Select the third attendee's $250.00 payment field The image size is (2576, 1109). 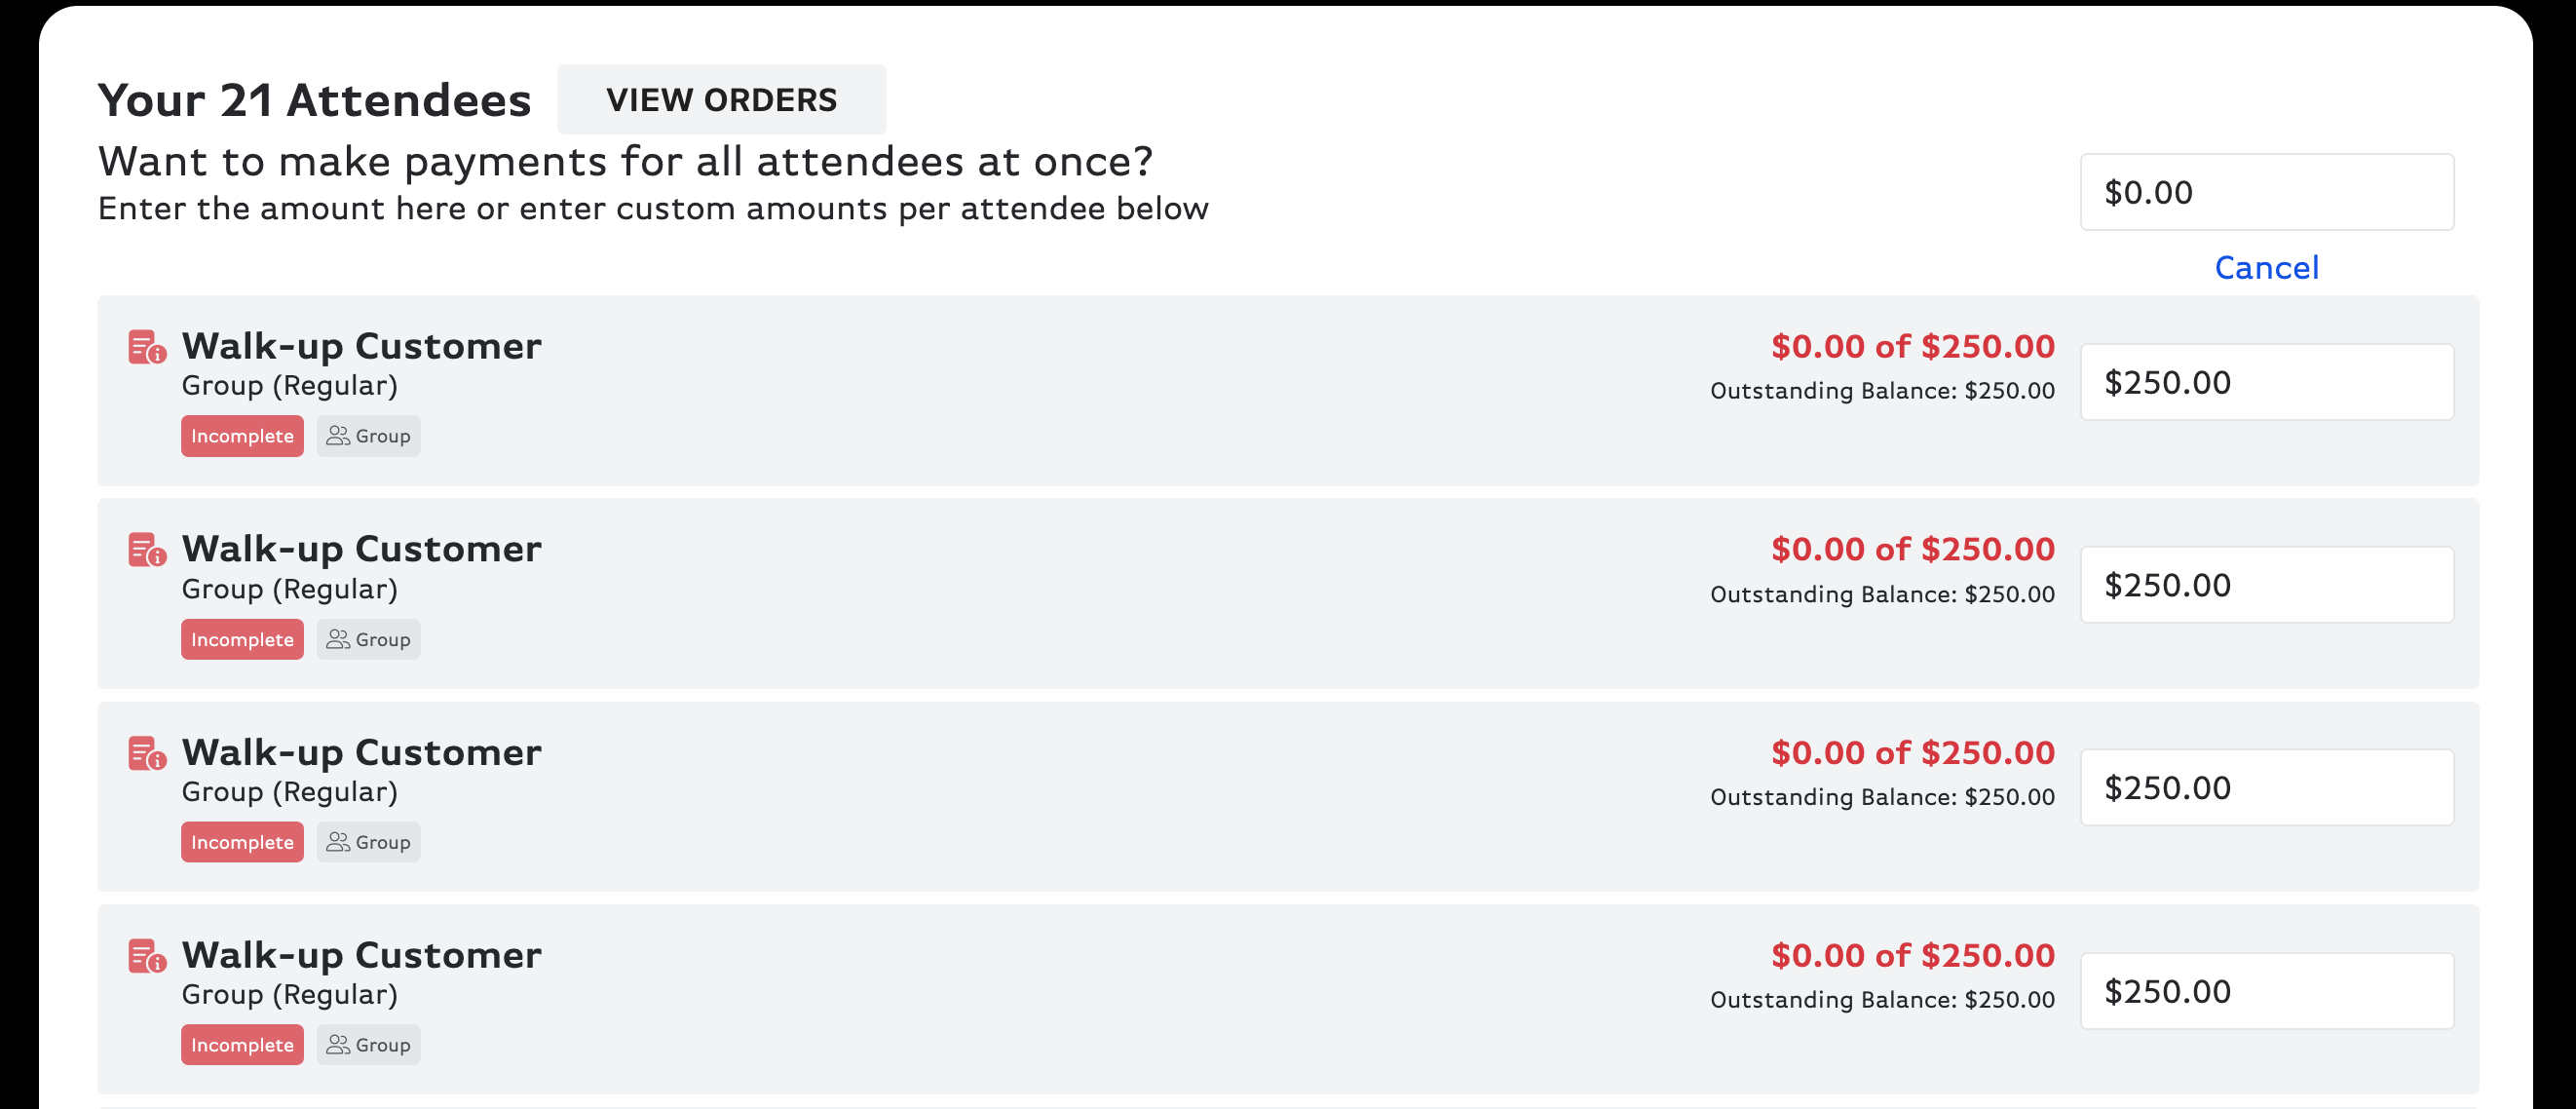point(2266,787)
